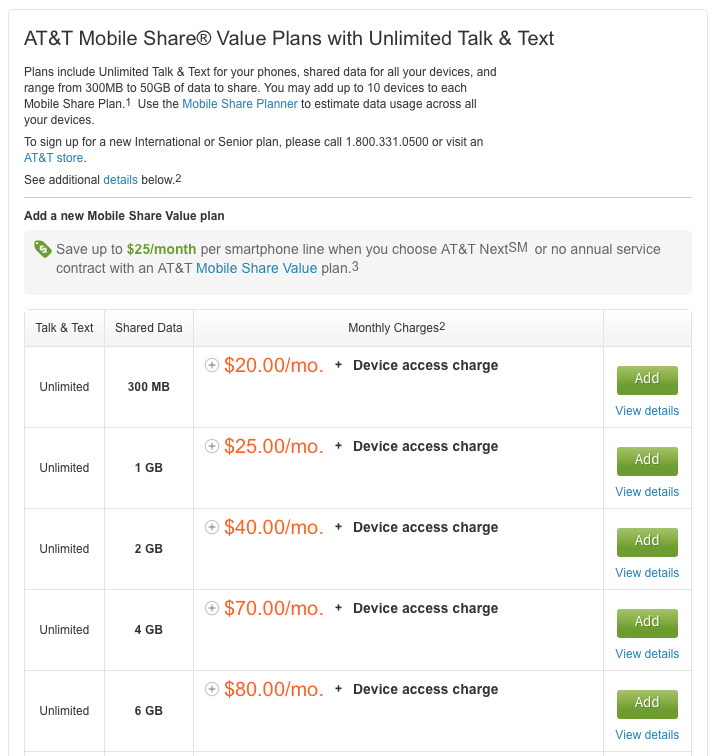Image resolution: width=714 pixels, height=756 pixels.
Task: View details for 2 GB plan
Action: tap(647, 573)
